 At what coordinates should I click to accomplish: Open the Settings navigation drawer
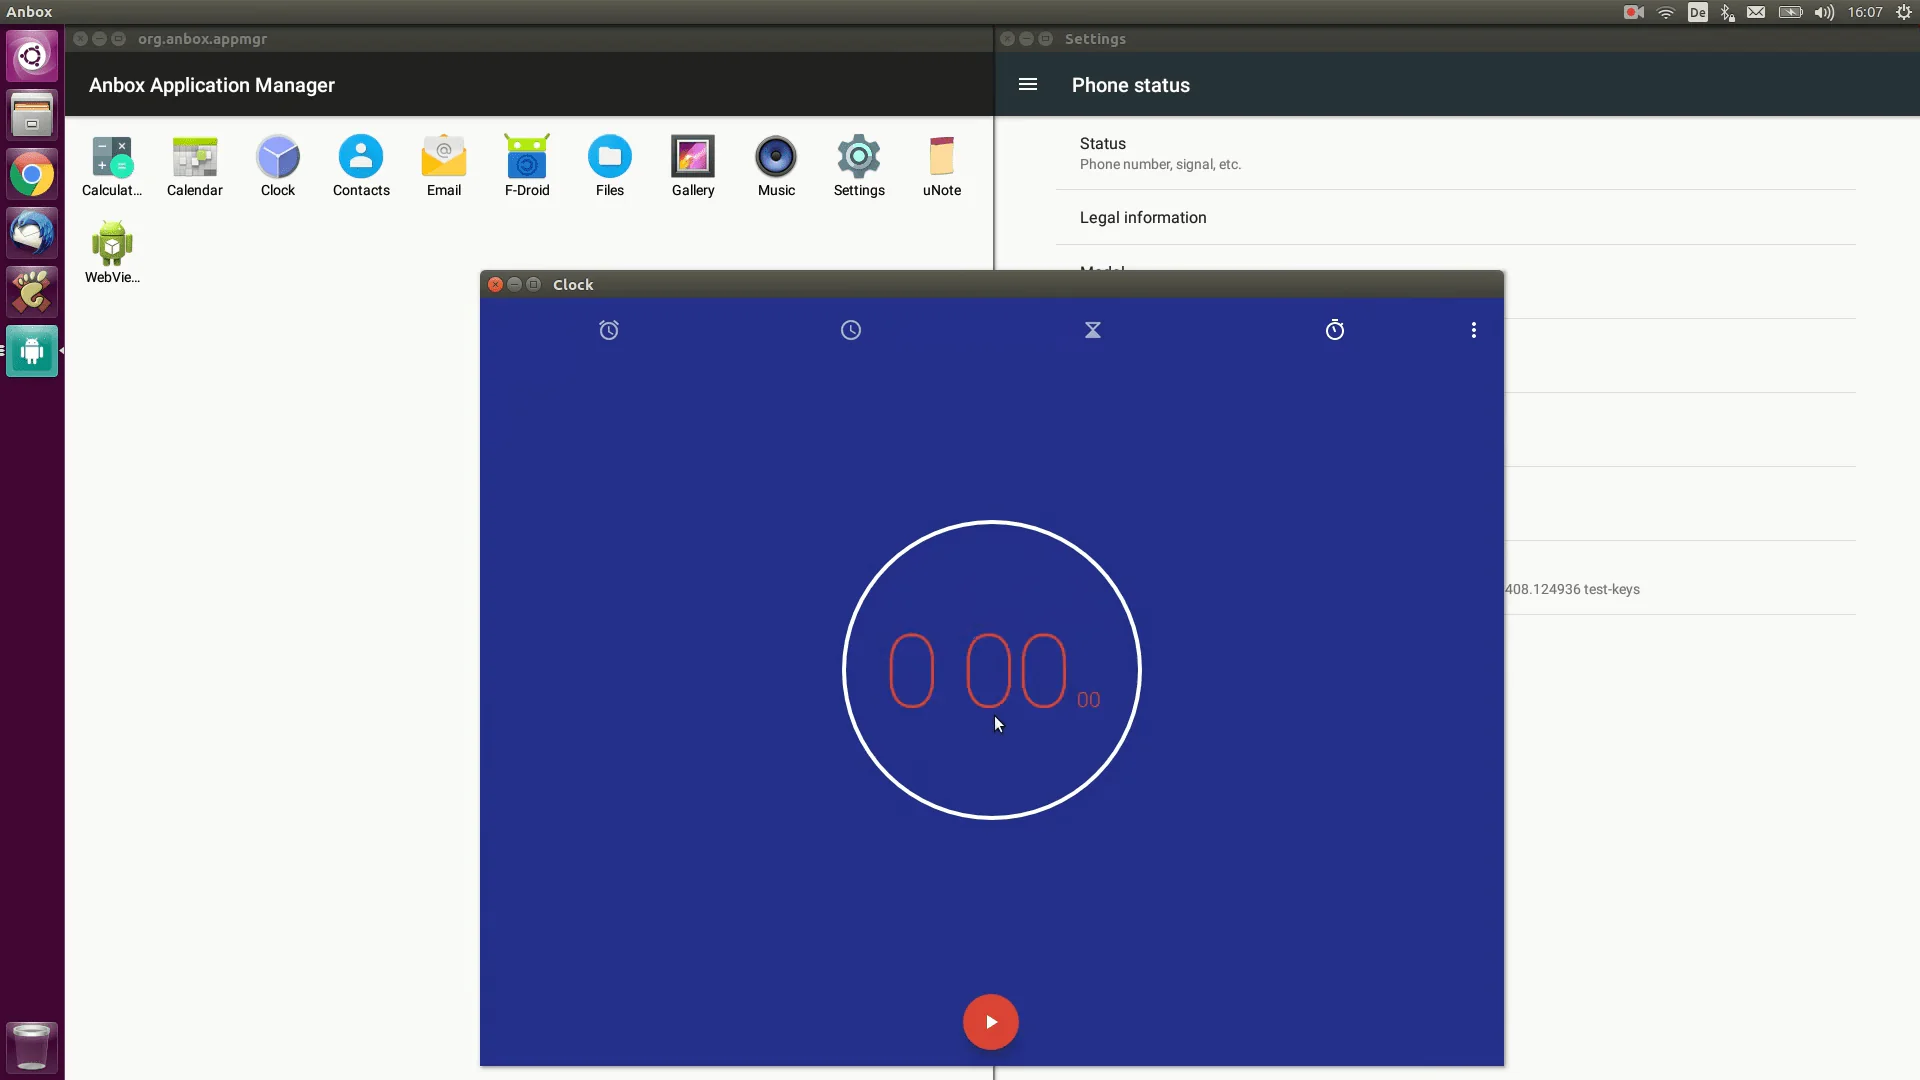point(1028,84)
